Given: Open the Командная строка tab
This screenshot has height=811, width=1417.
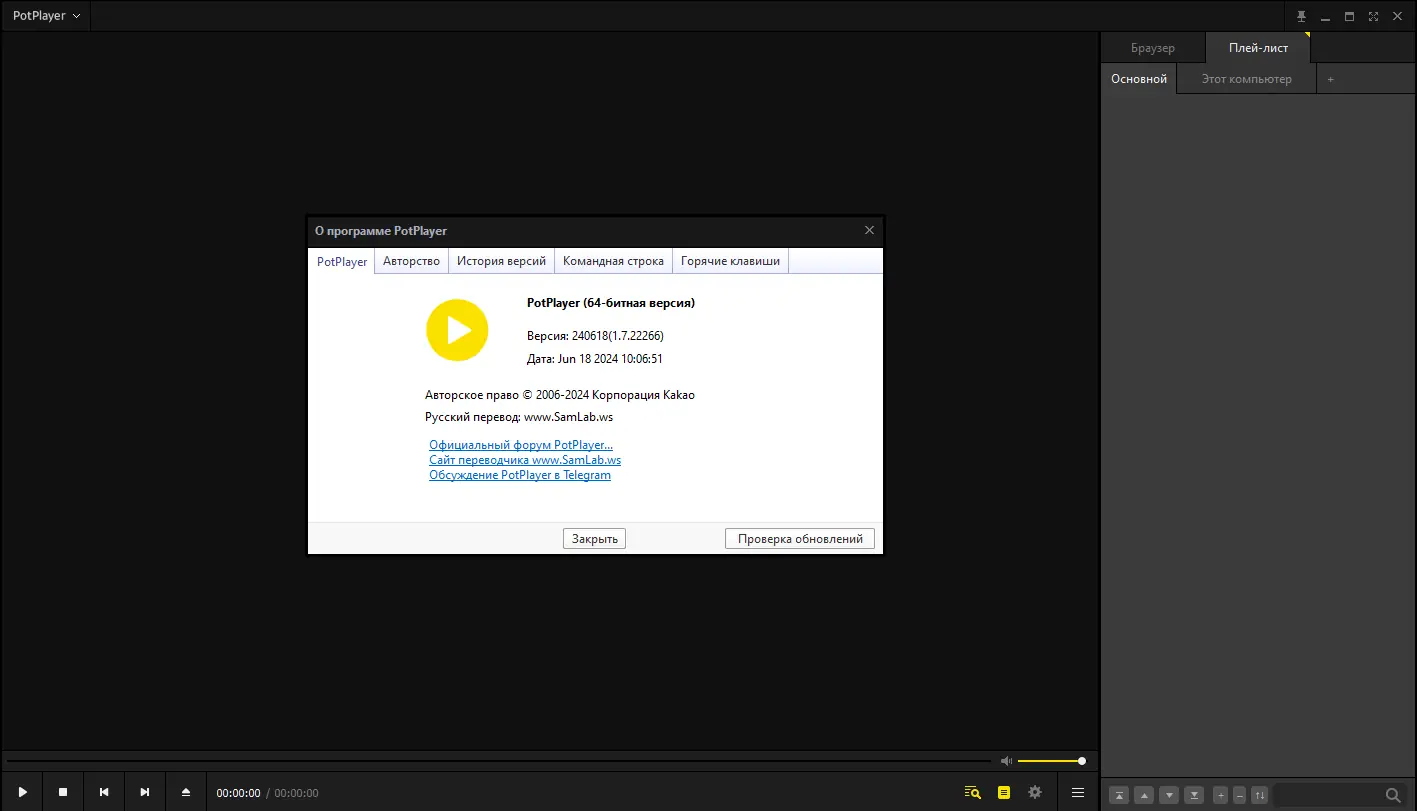Looking at the screenshot, I should point(613,261).
